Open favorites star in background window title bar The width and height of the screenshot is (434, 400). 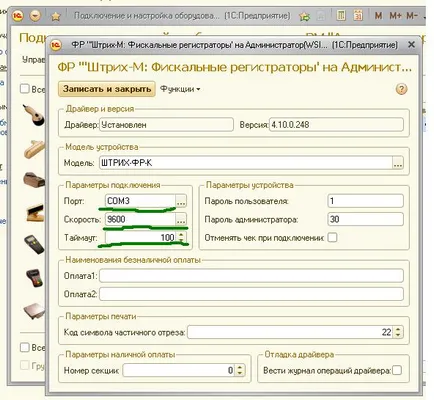[x=56, y=16]
